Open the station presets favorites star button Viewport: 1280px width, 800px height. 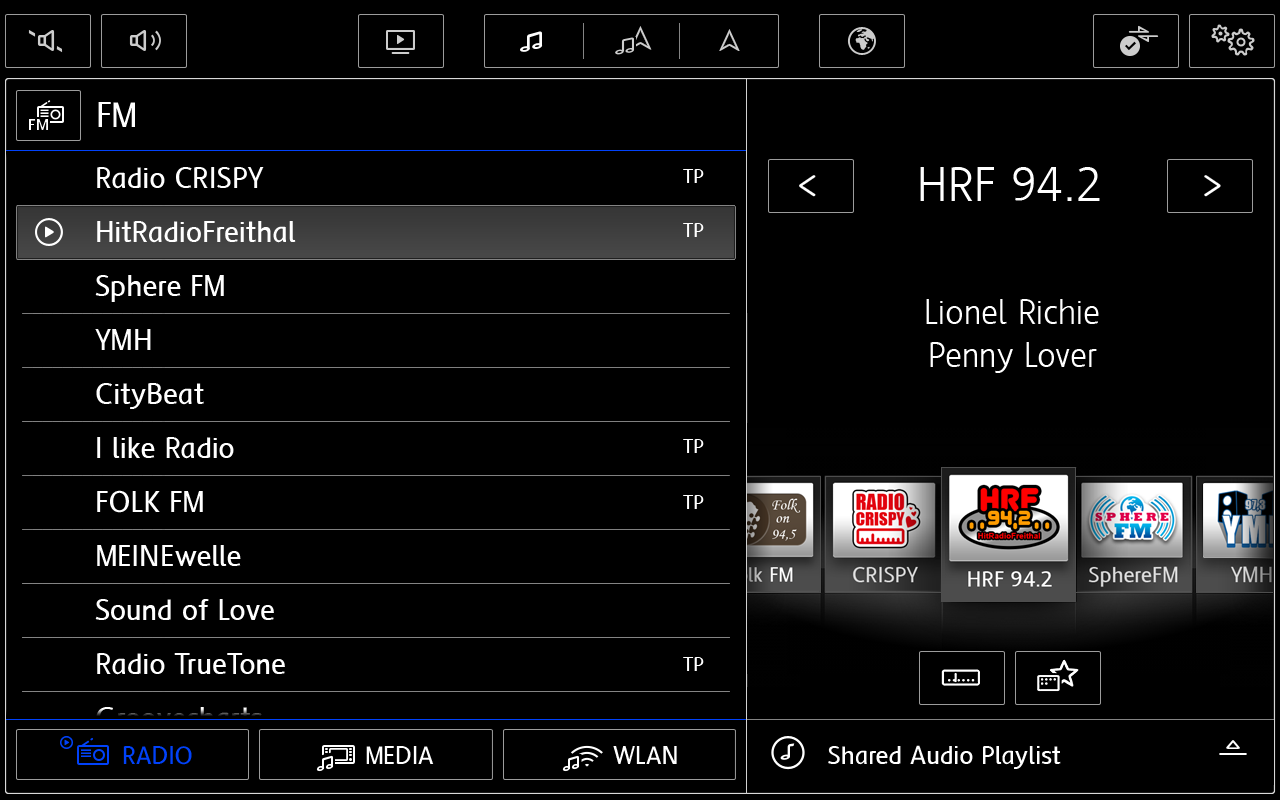tap(1058, 678)
